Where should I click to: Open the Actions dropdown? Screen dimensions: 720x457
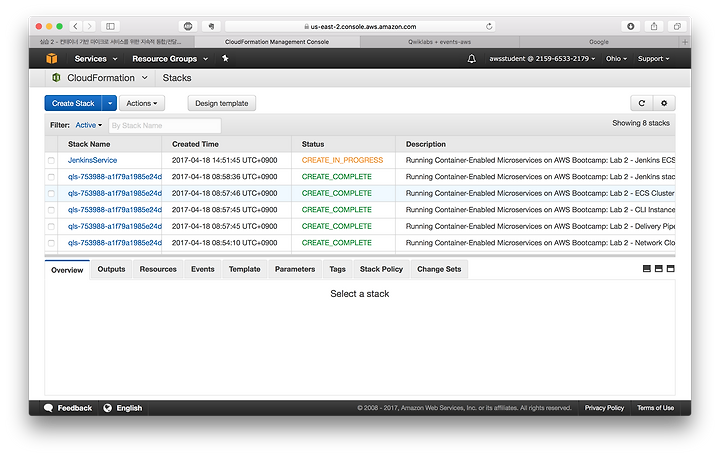pos(142,103)
